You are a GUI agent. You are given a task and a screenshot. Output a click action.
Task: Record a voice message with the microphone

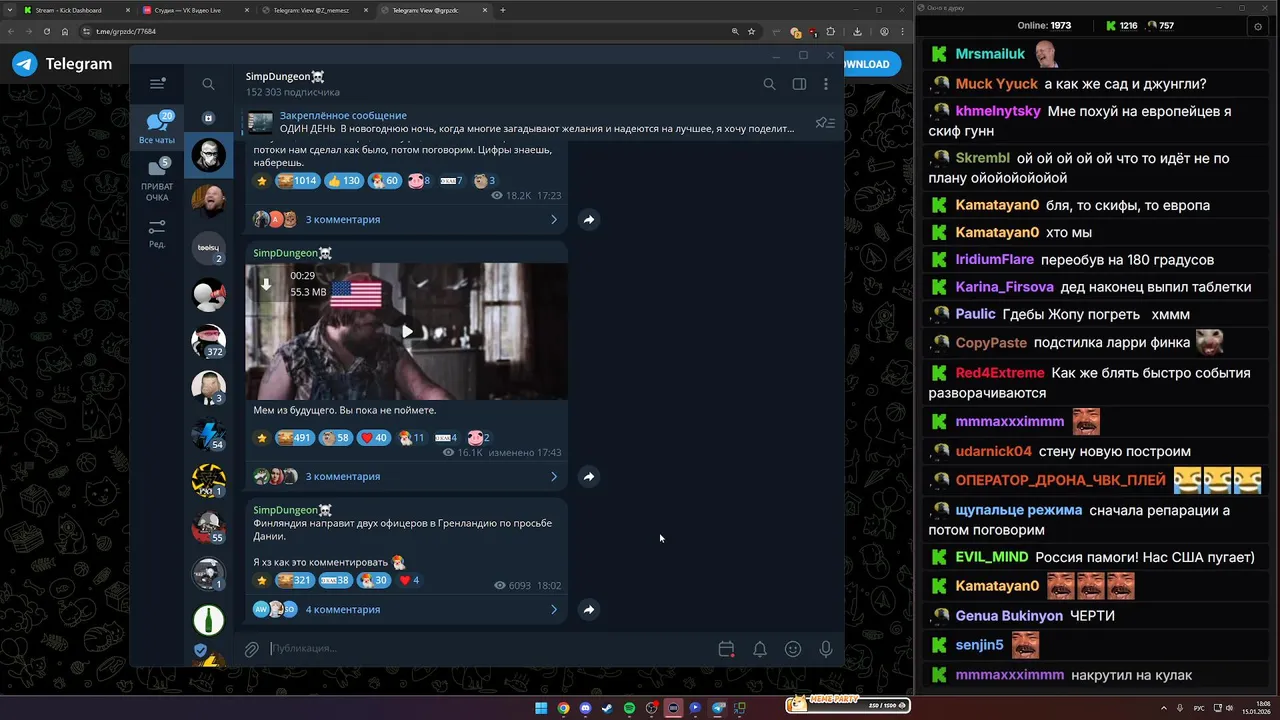coord(826,649)
